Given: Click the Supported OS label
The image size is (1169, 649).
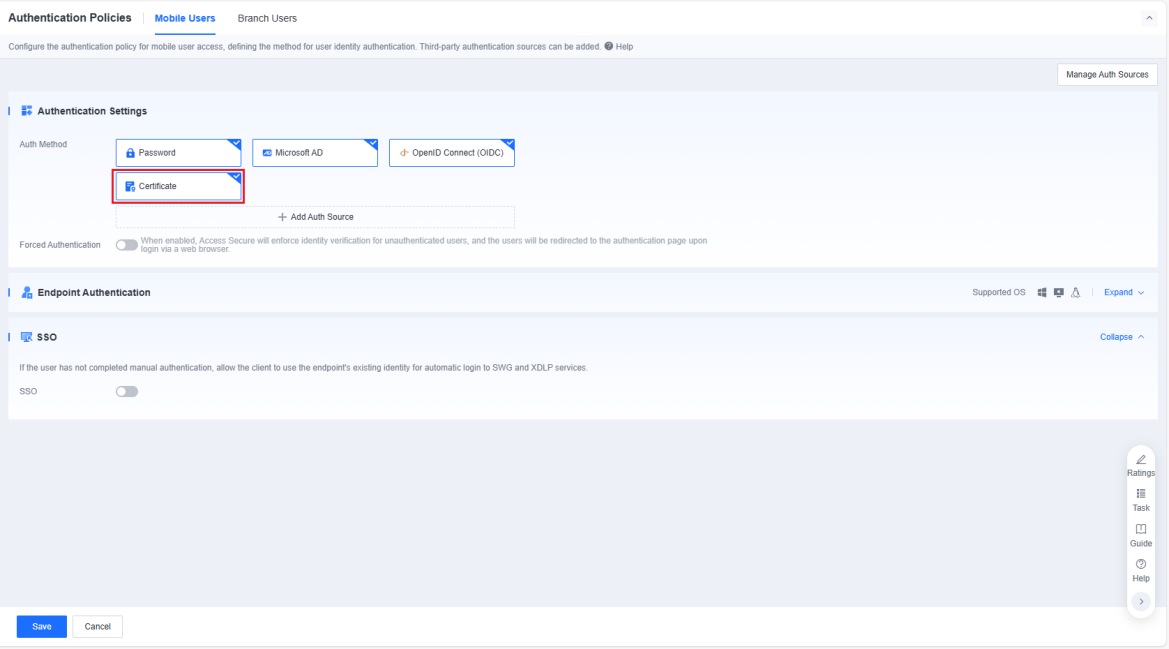Looking at the screenshot, I should coord(998,292).
